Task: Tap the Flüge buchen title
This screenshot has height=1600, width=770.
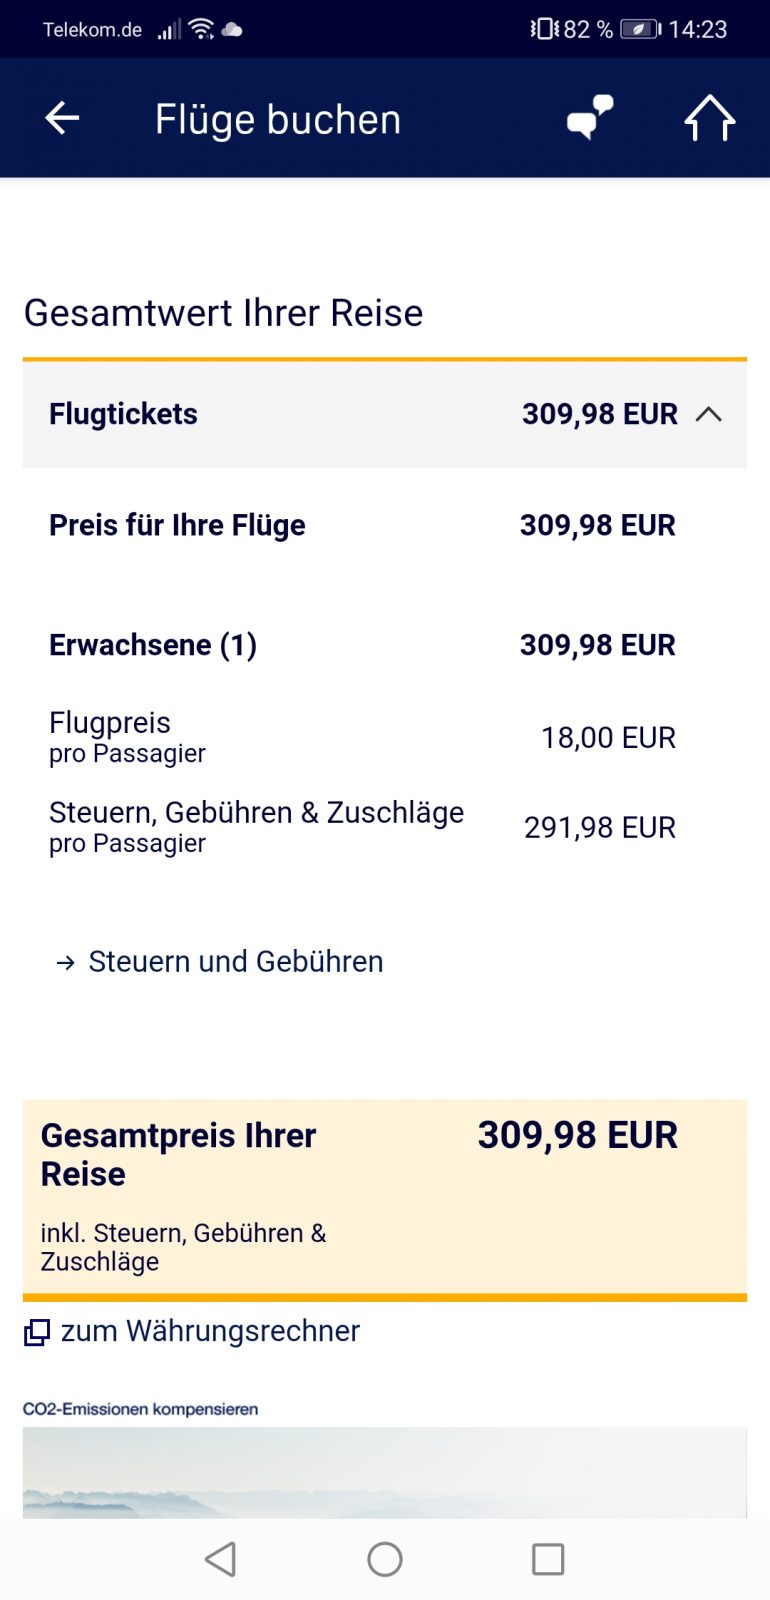Action: 278,120
